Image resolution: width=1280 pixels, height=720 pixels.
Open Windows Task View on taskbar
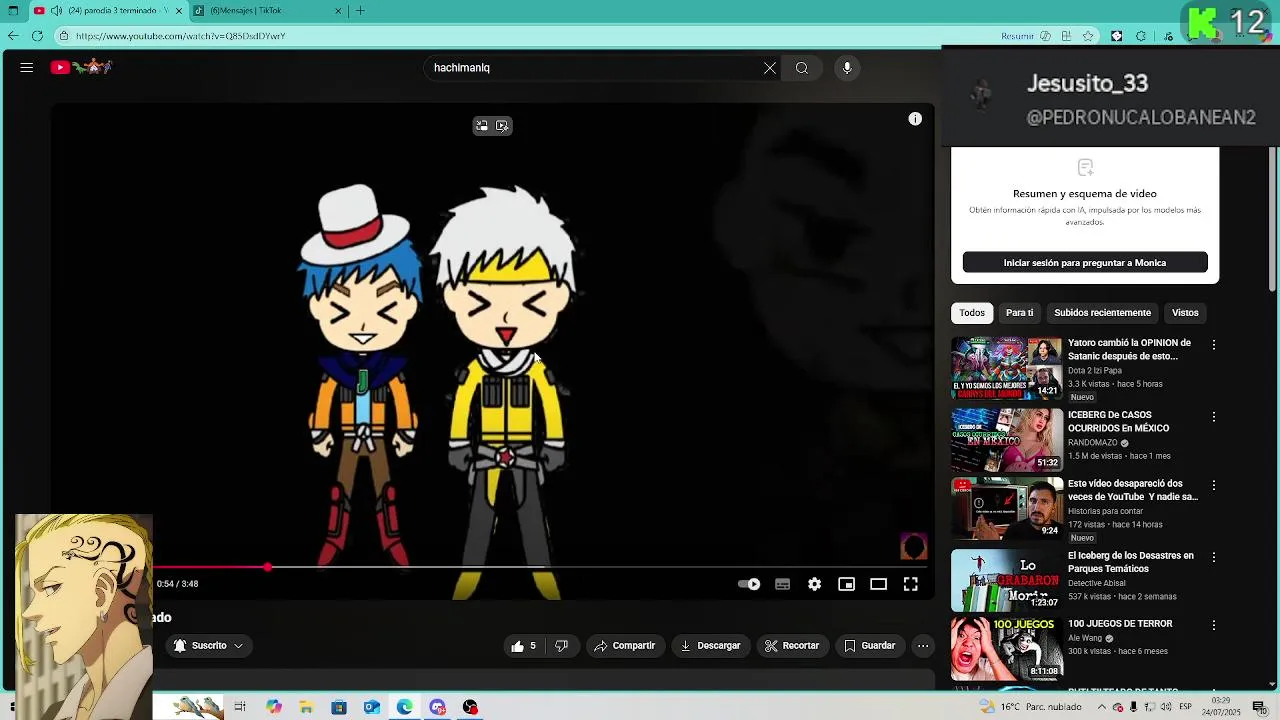(x=240, y=707)
